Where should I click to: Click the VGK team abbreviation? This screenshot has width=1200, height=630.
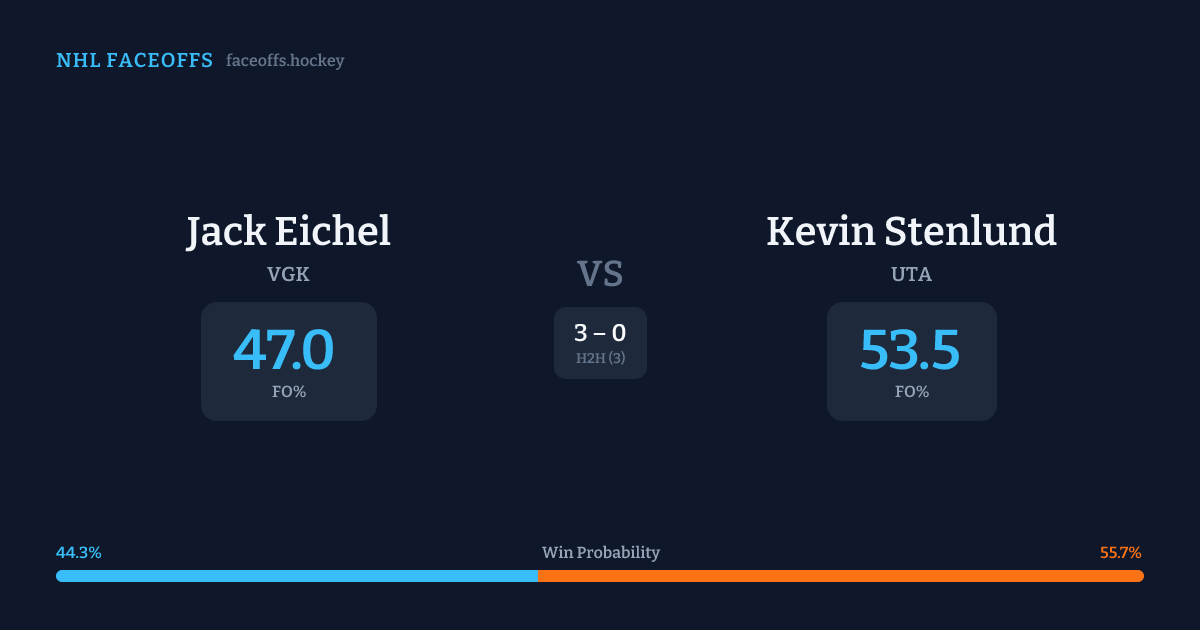(288, 274)
